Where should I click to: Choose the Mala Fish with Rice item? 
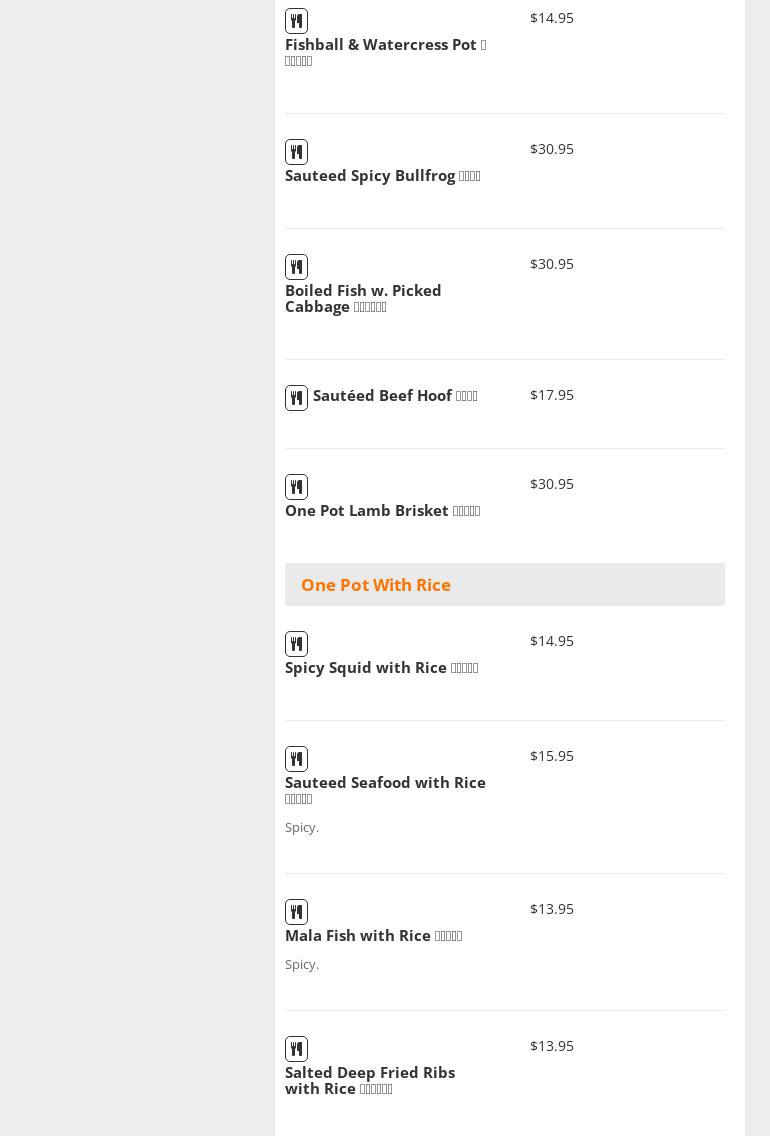[x=358, y=936]
